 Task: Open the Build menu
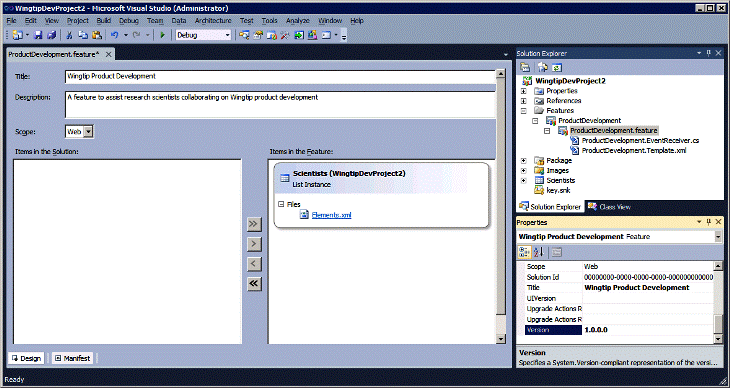pyautogui.click(x=104, y=20)
